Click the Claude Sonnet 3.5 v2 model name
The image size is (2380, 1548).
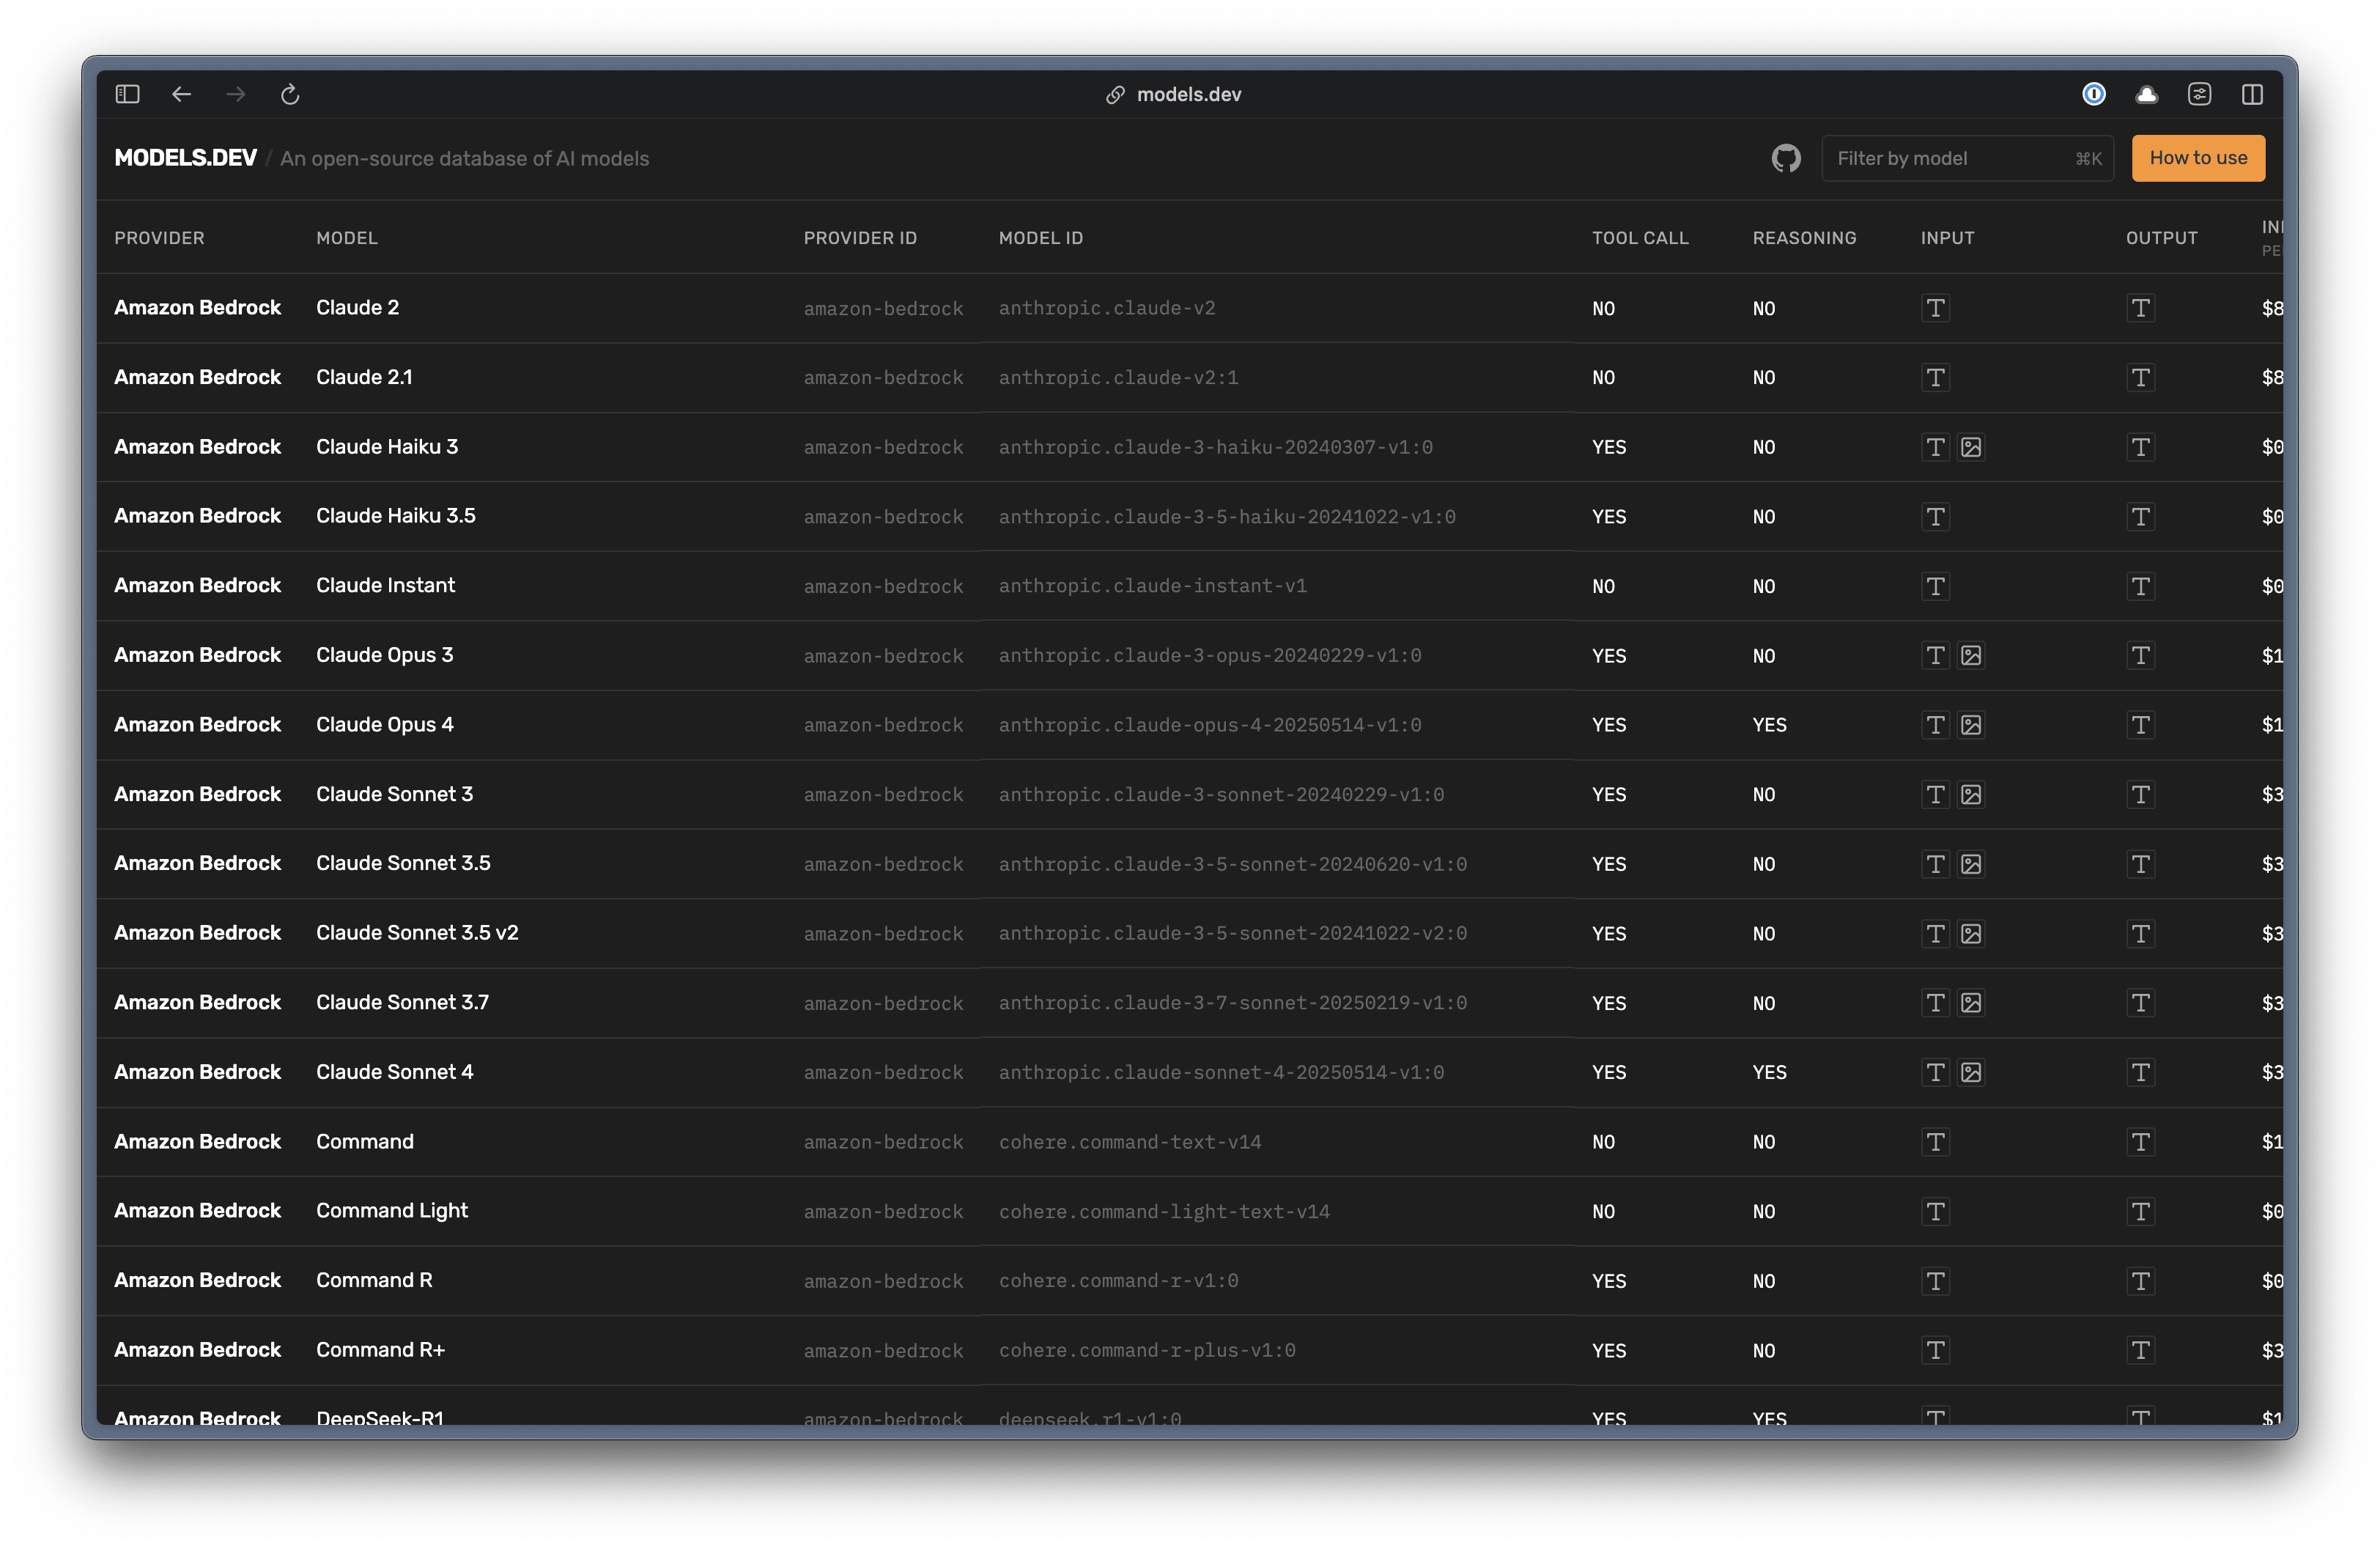[x=417, y=933]
